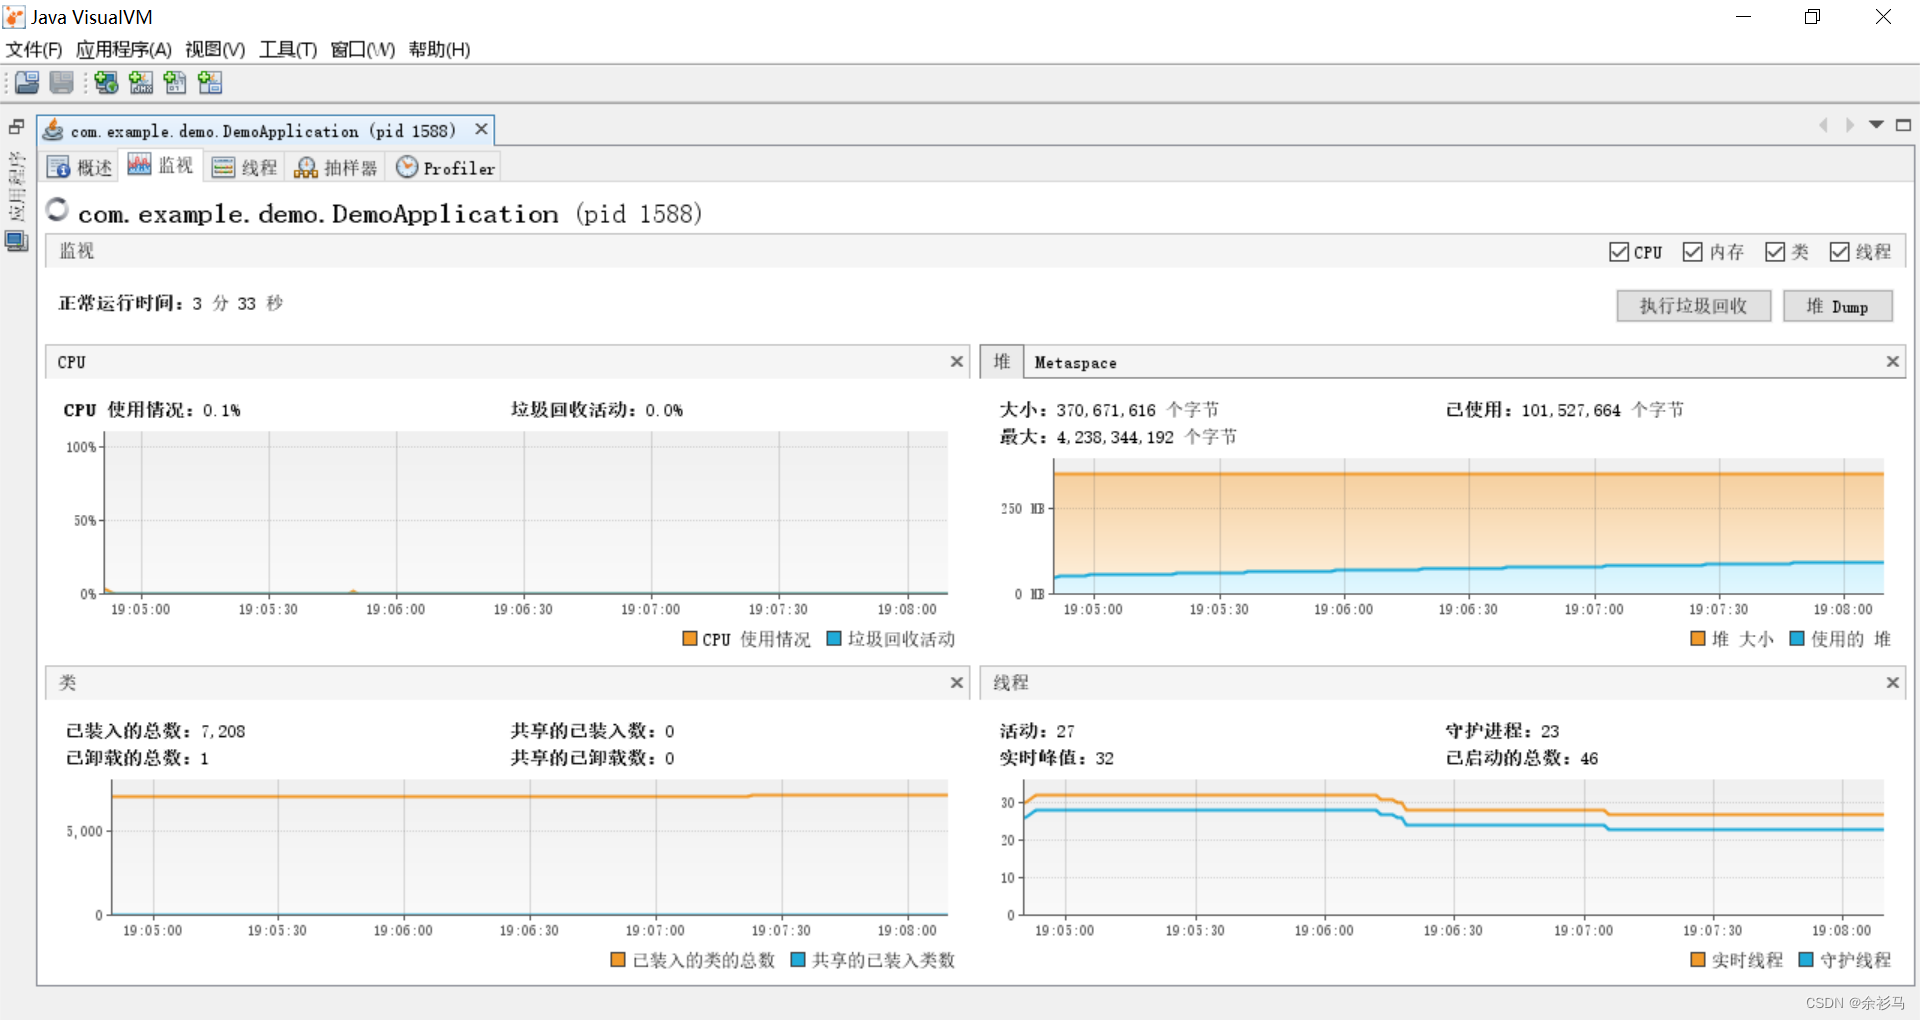The image size is (1920, 1020).
Task: Click the computer icon in the left sidebar
Action: point(16,242)
